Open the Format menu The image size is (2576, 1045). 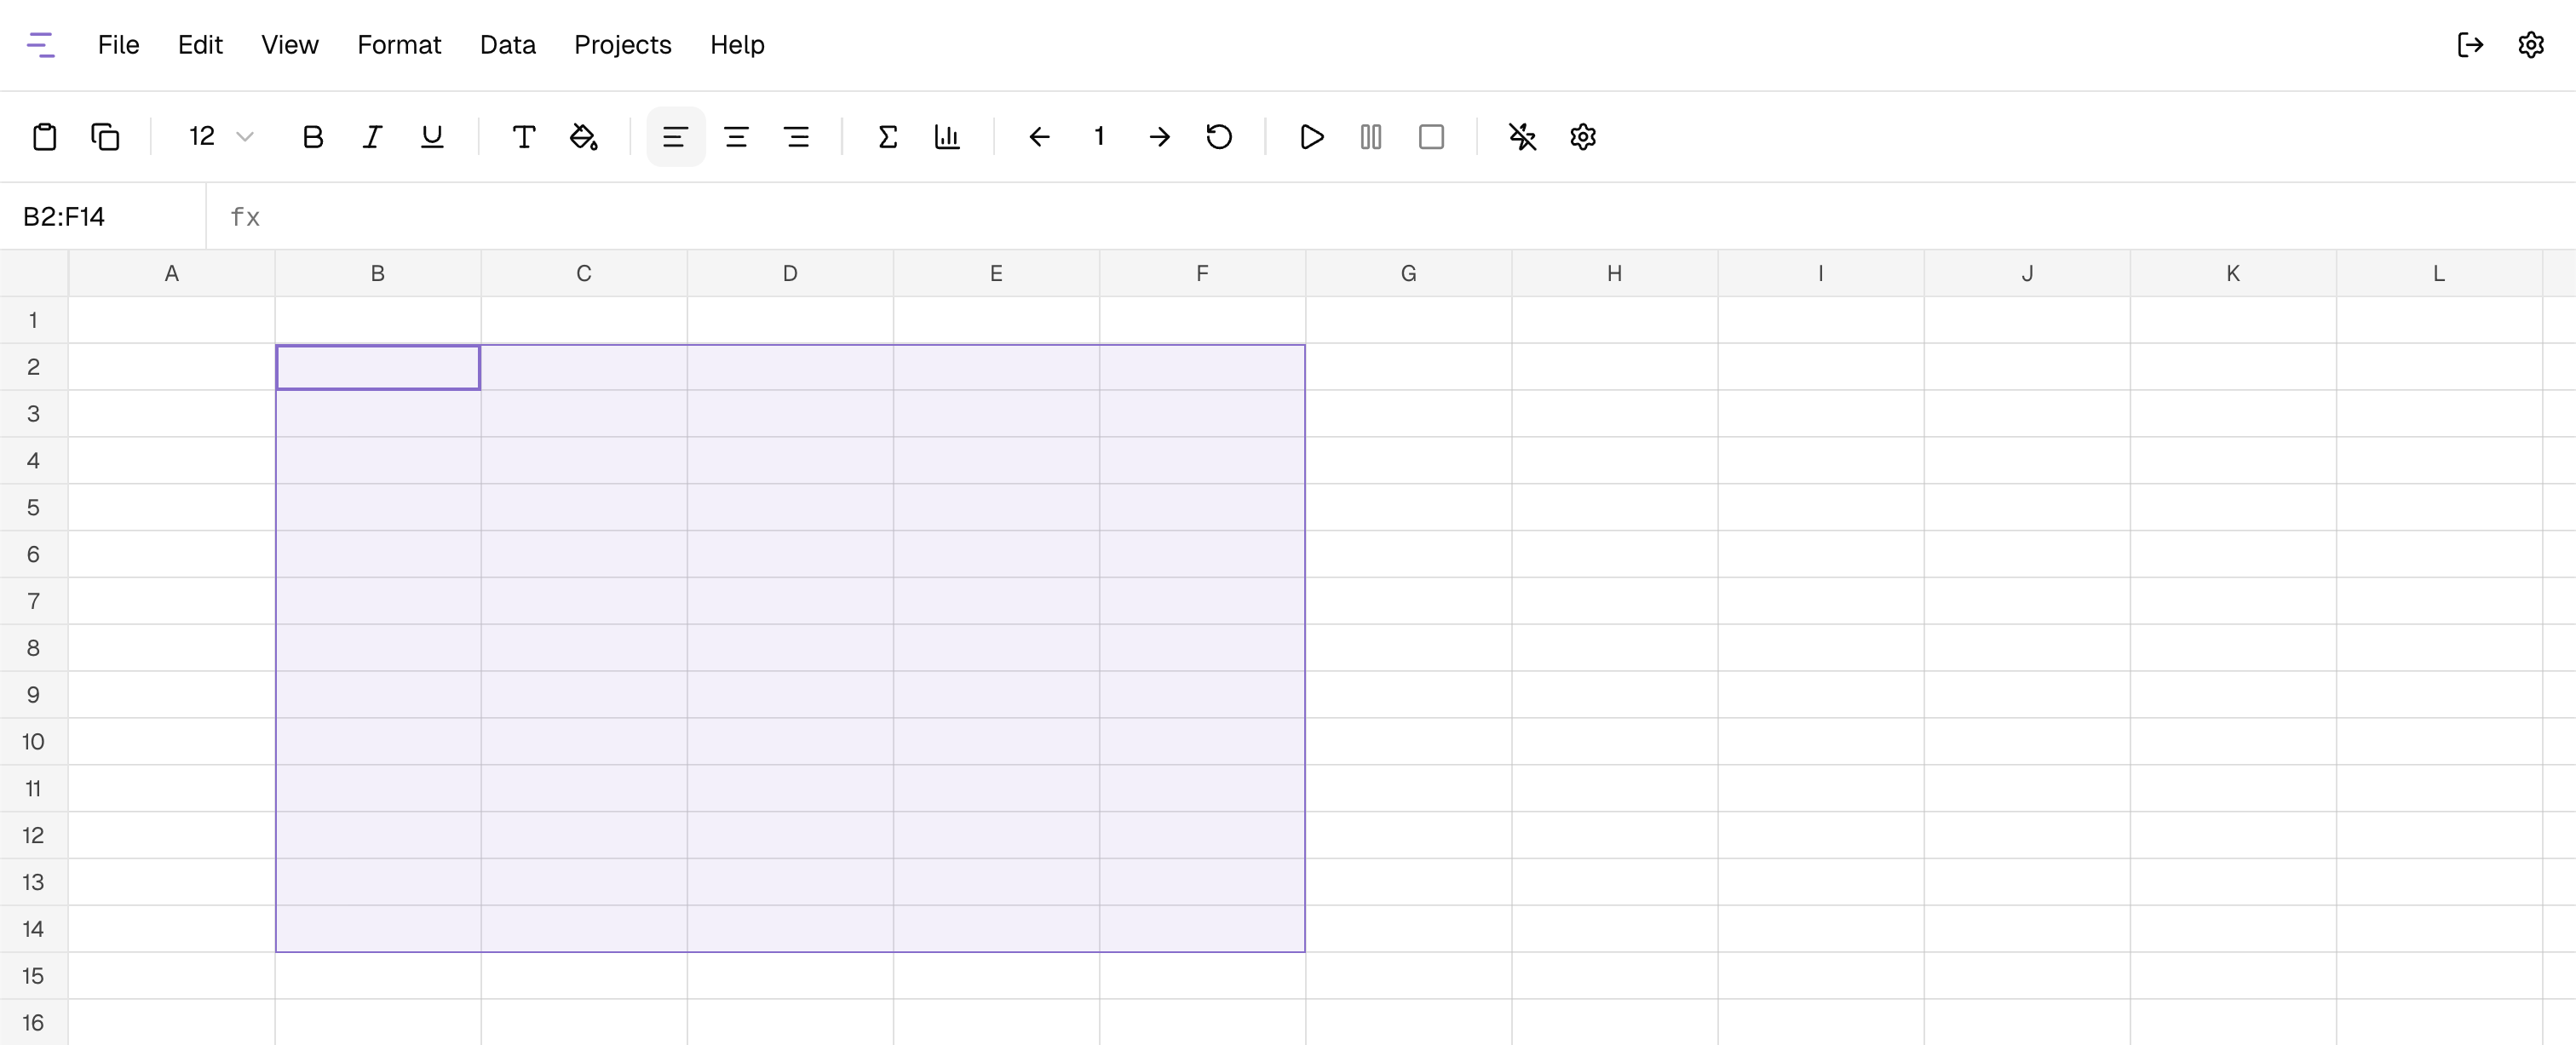pyautogui.click(x=399, y=45)
